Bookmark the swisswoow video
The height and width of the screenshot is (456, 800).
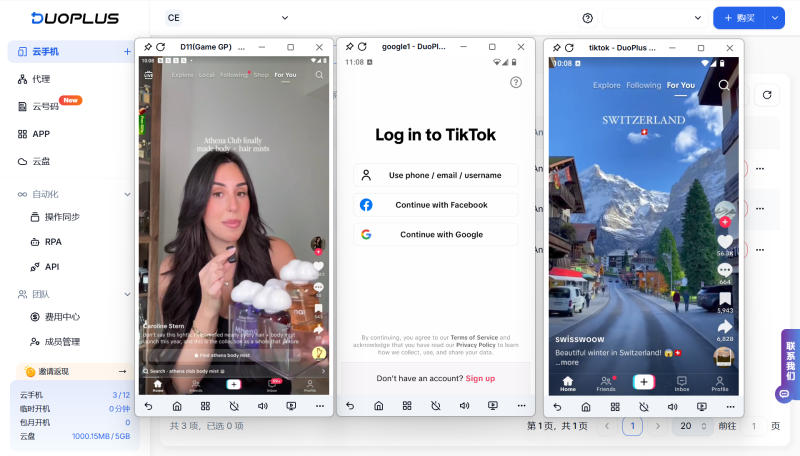pyautogui.click(x=725, y=298)
